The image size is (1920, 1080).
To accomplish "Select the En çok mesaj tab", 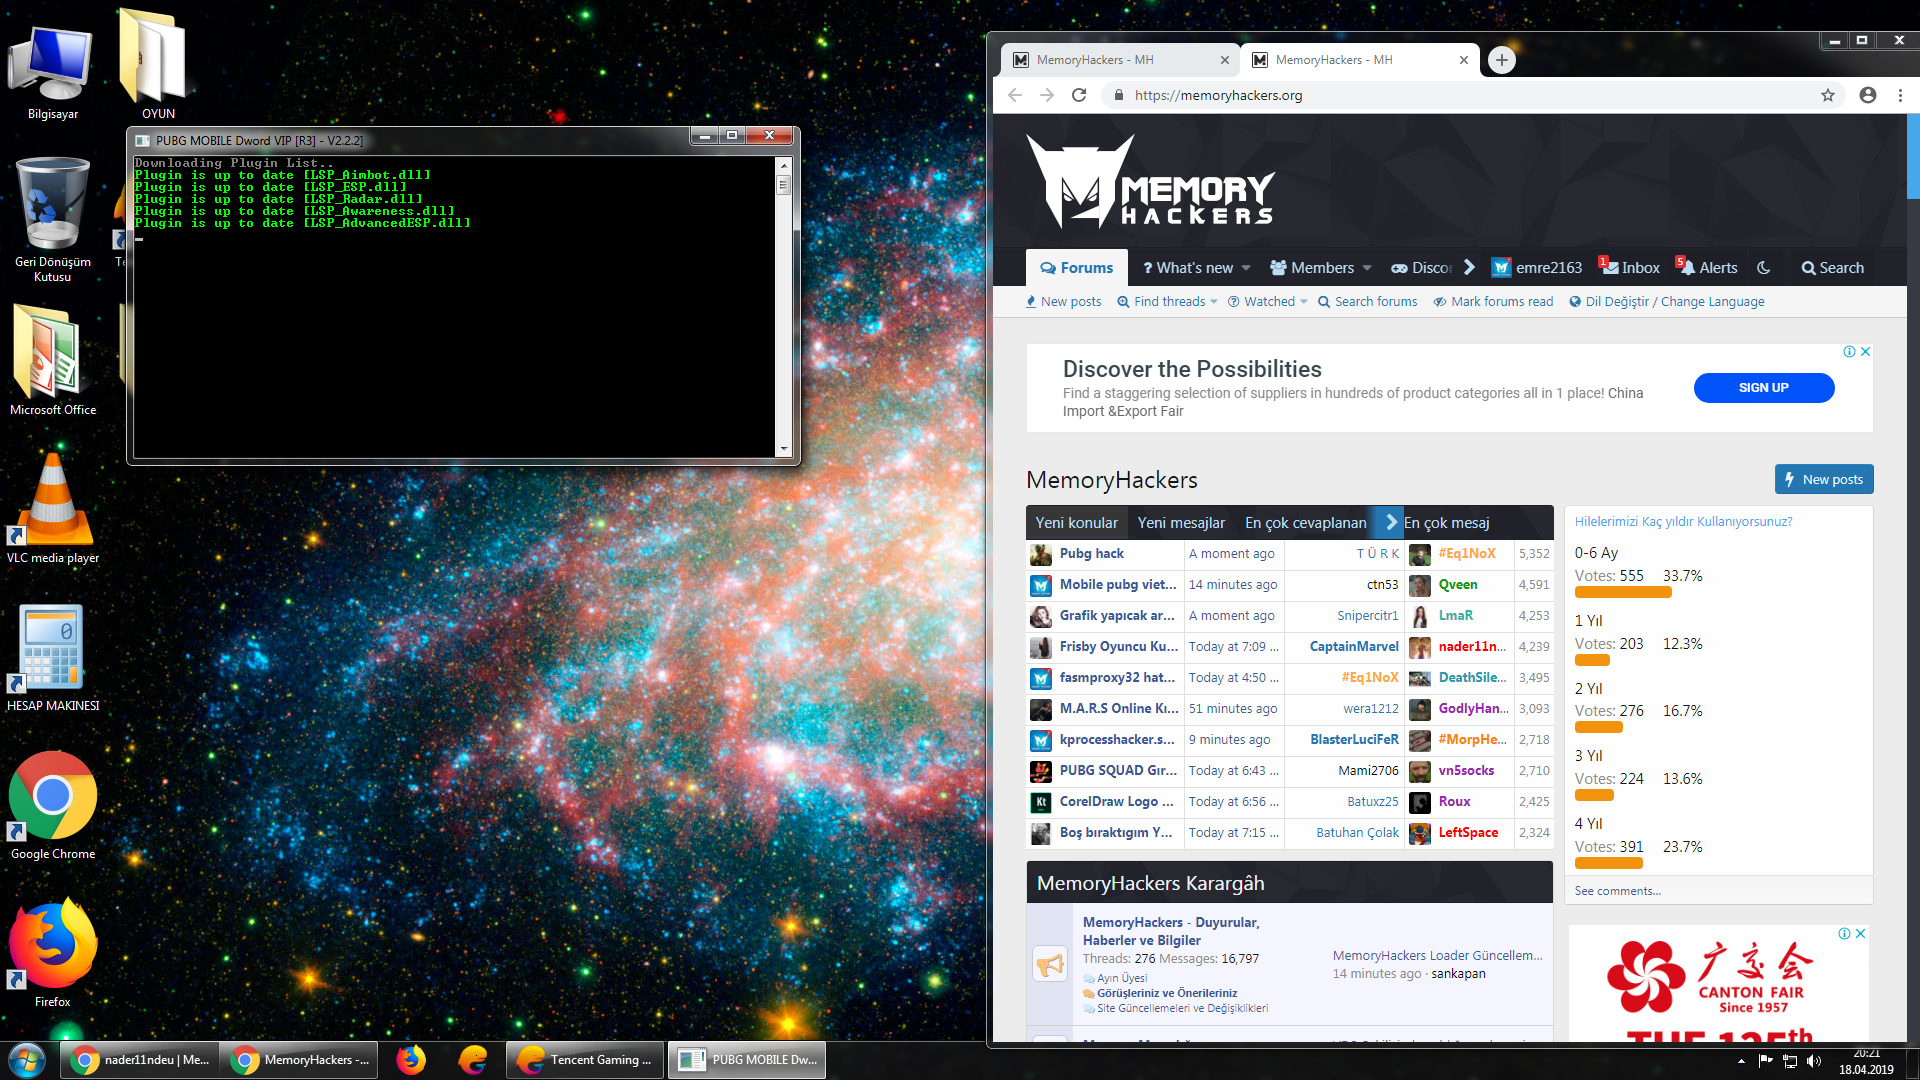I will [1447, 523].
